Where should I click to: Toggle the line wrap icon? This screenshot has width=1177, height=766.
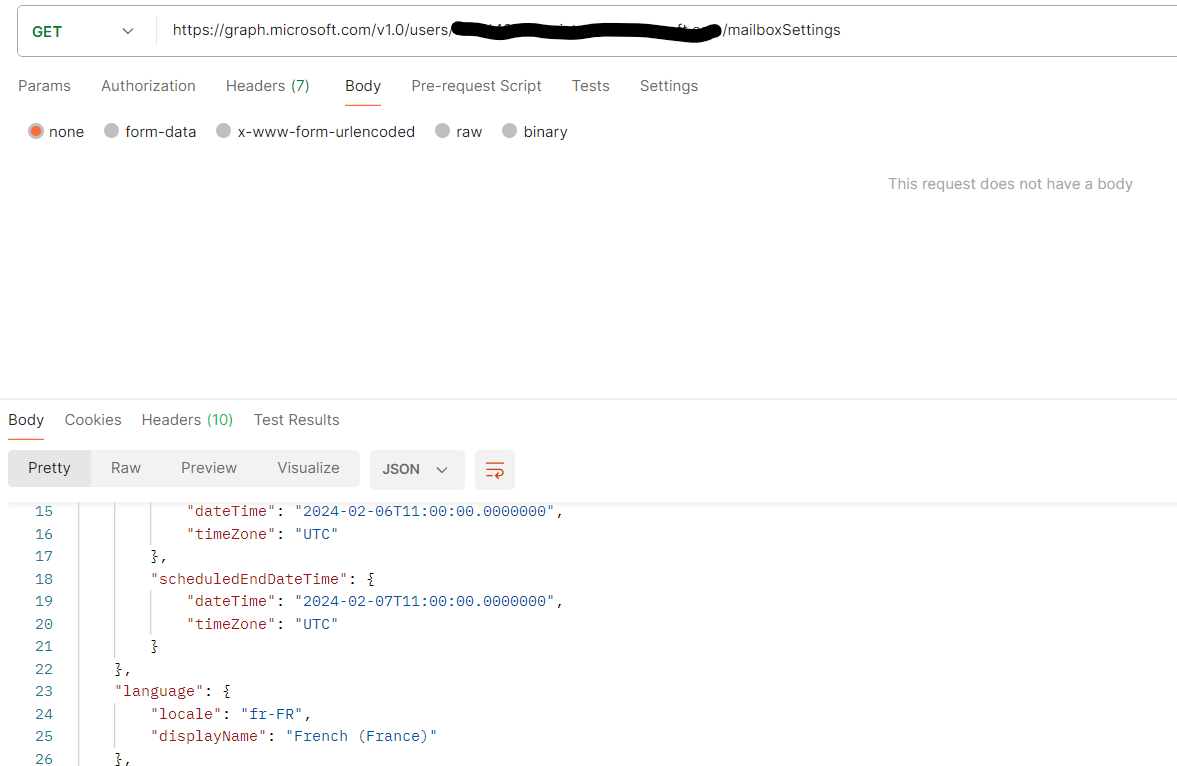(495, 470)
